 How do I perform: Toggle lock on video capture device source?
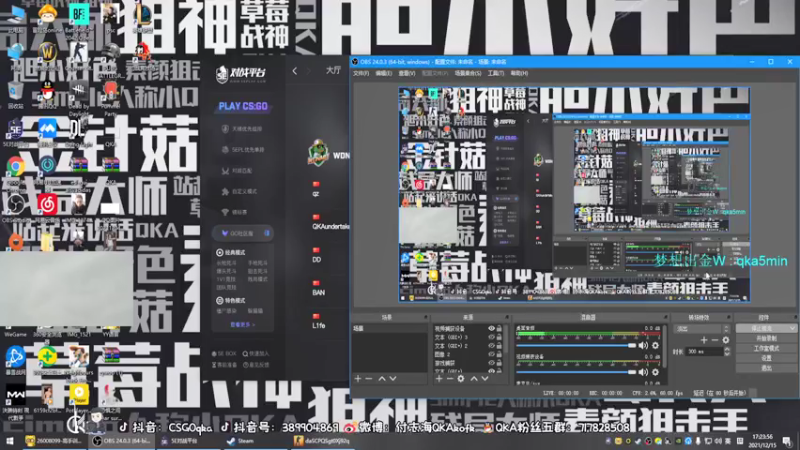tap(499, 329)
